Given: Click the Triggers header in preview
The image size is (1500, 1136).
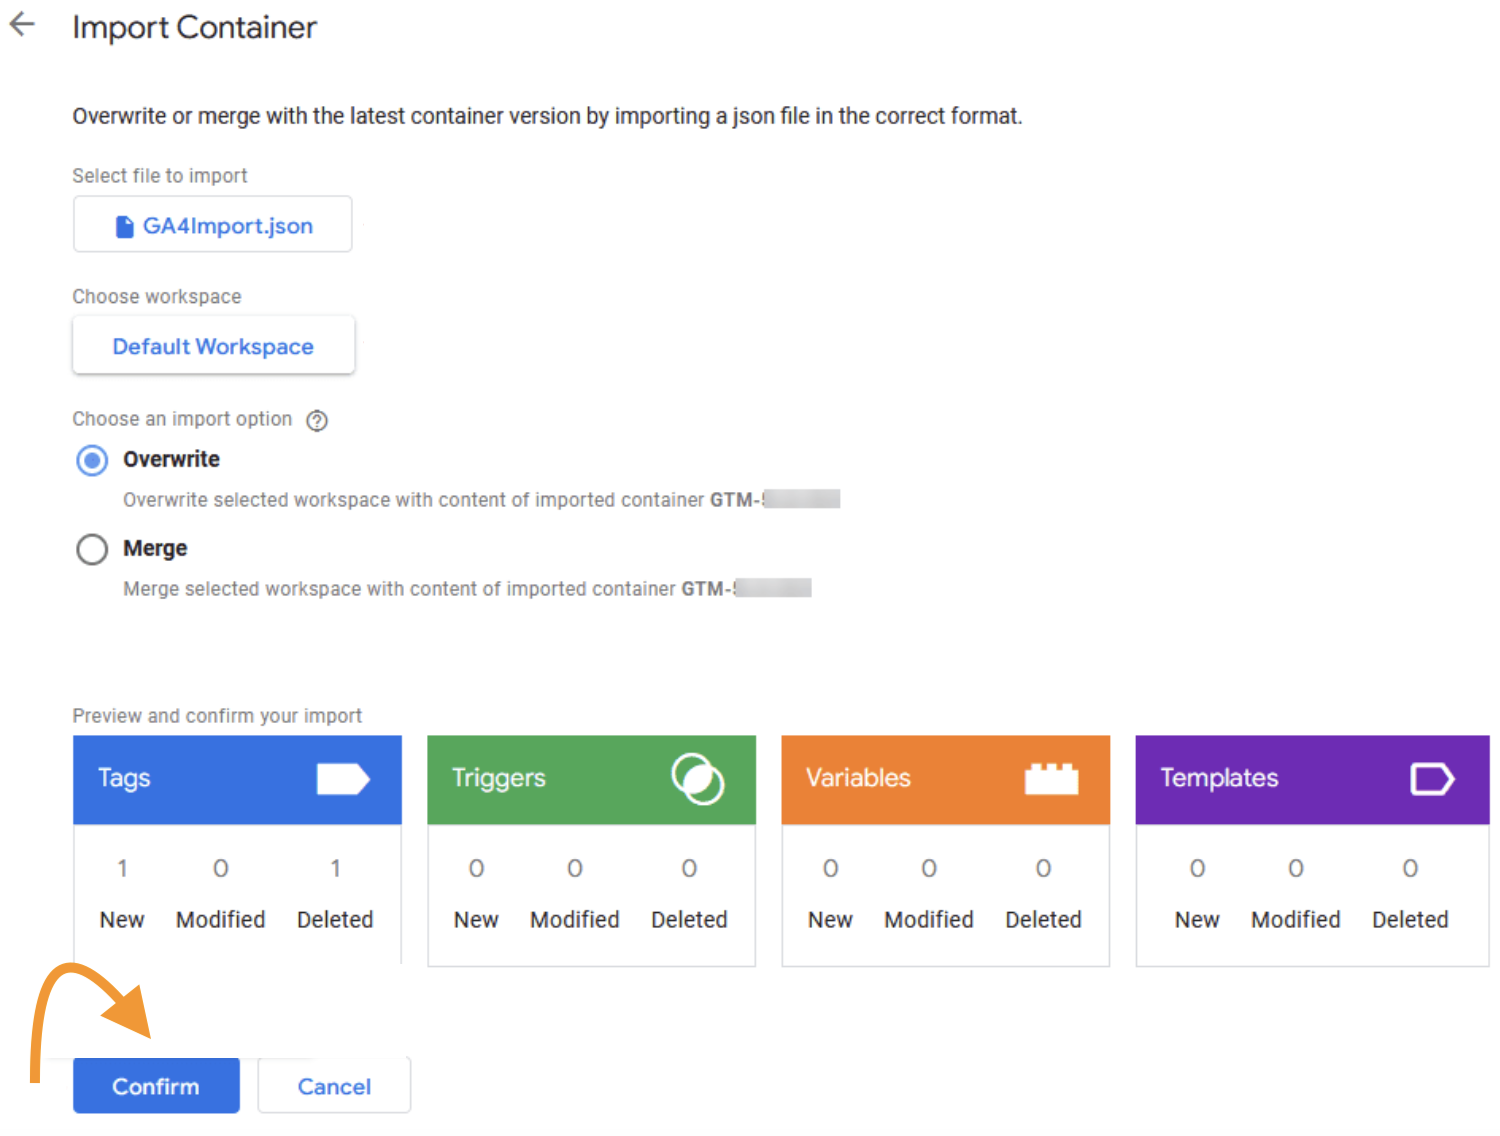Looking at the screenshot, I should pyautogui.click(x=498, y=778).
